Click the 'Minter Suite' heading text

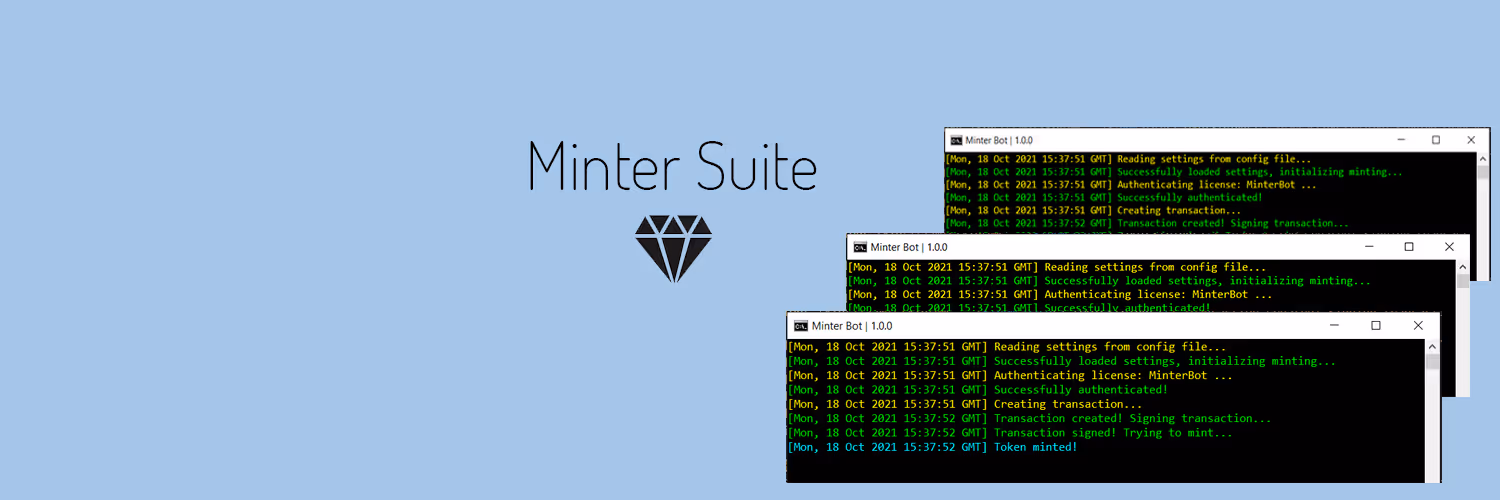[x=673, y=167]
